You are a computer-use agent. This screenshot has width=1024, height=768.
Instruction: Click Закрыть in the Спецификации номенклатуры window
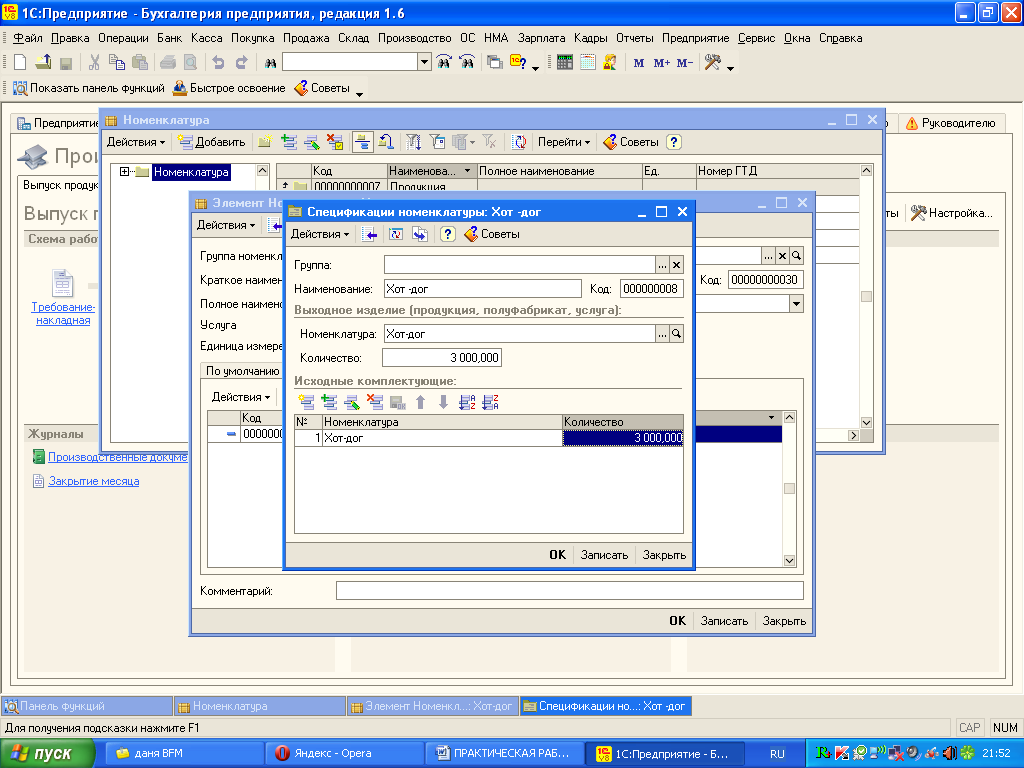pyautogui.click(x=664, y=555)
